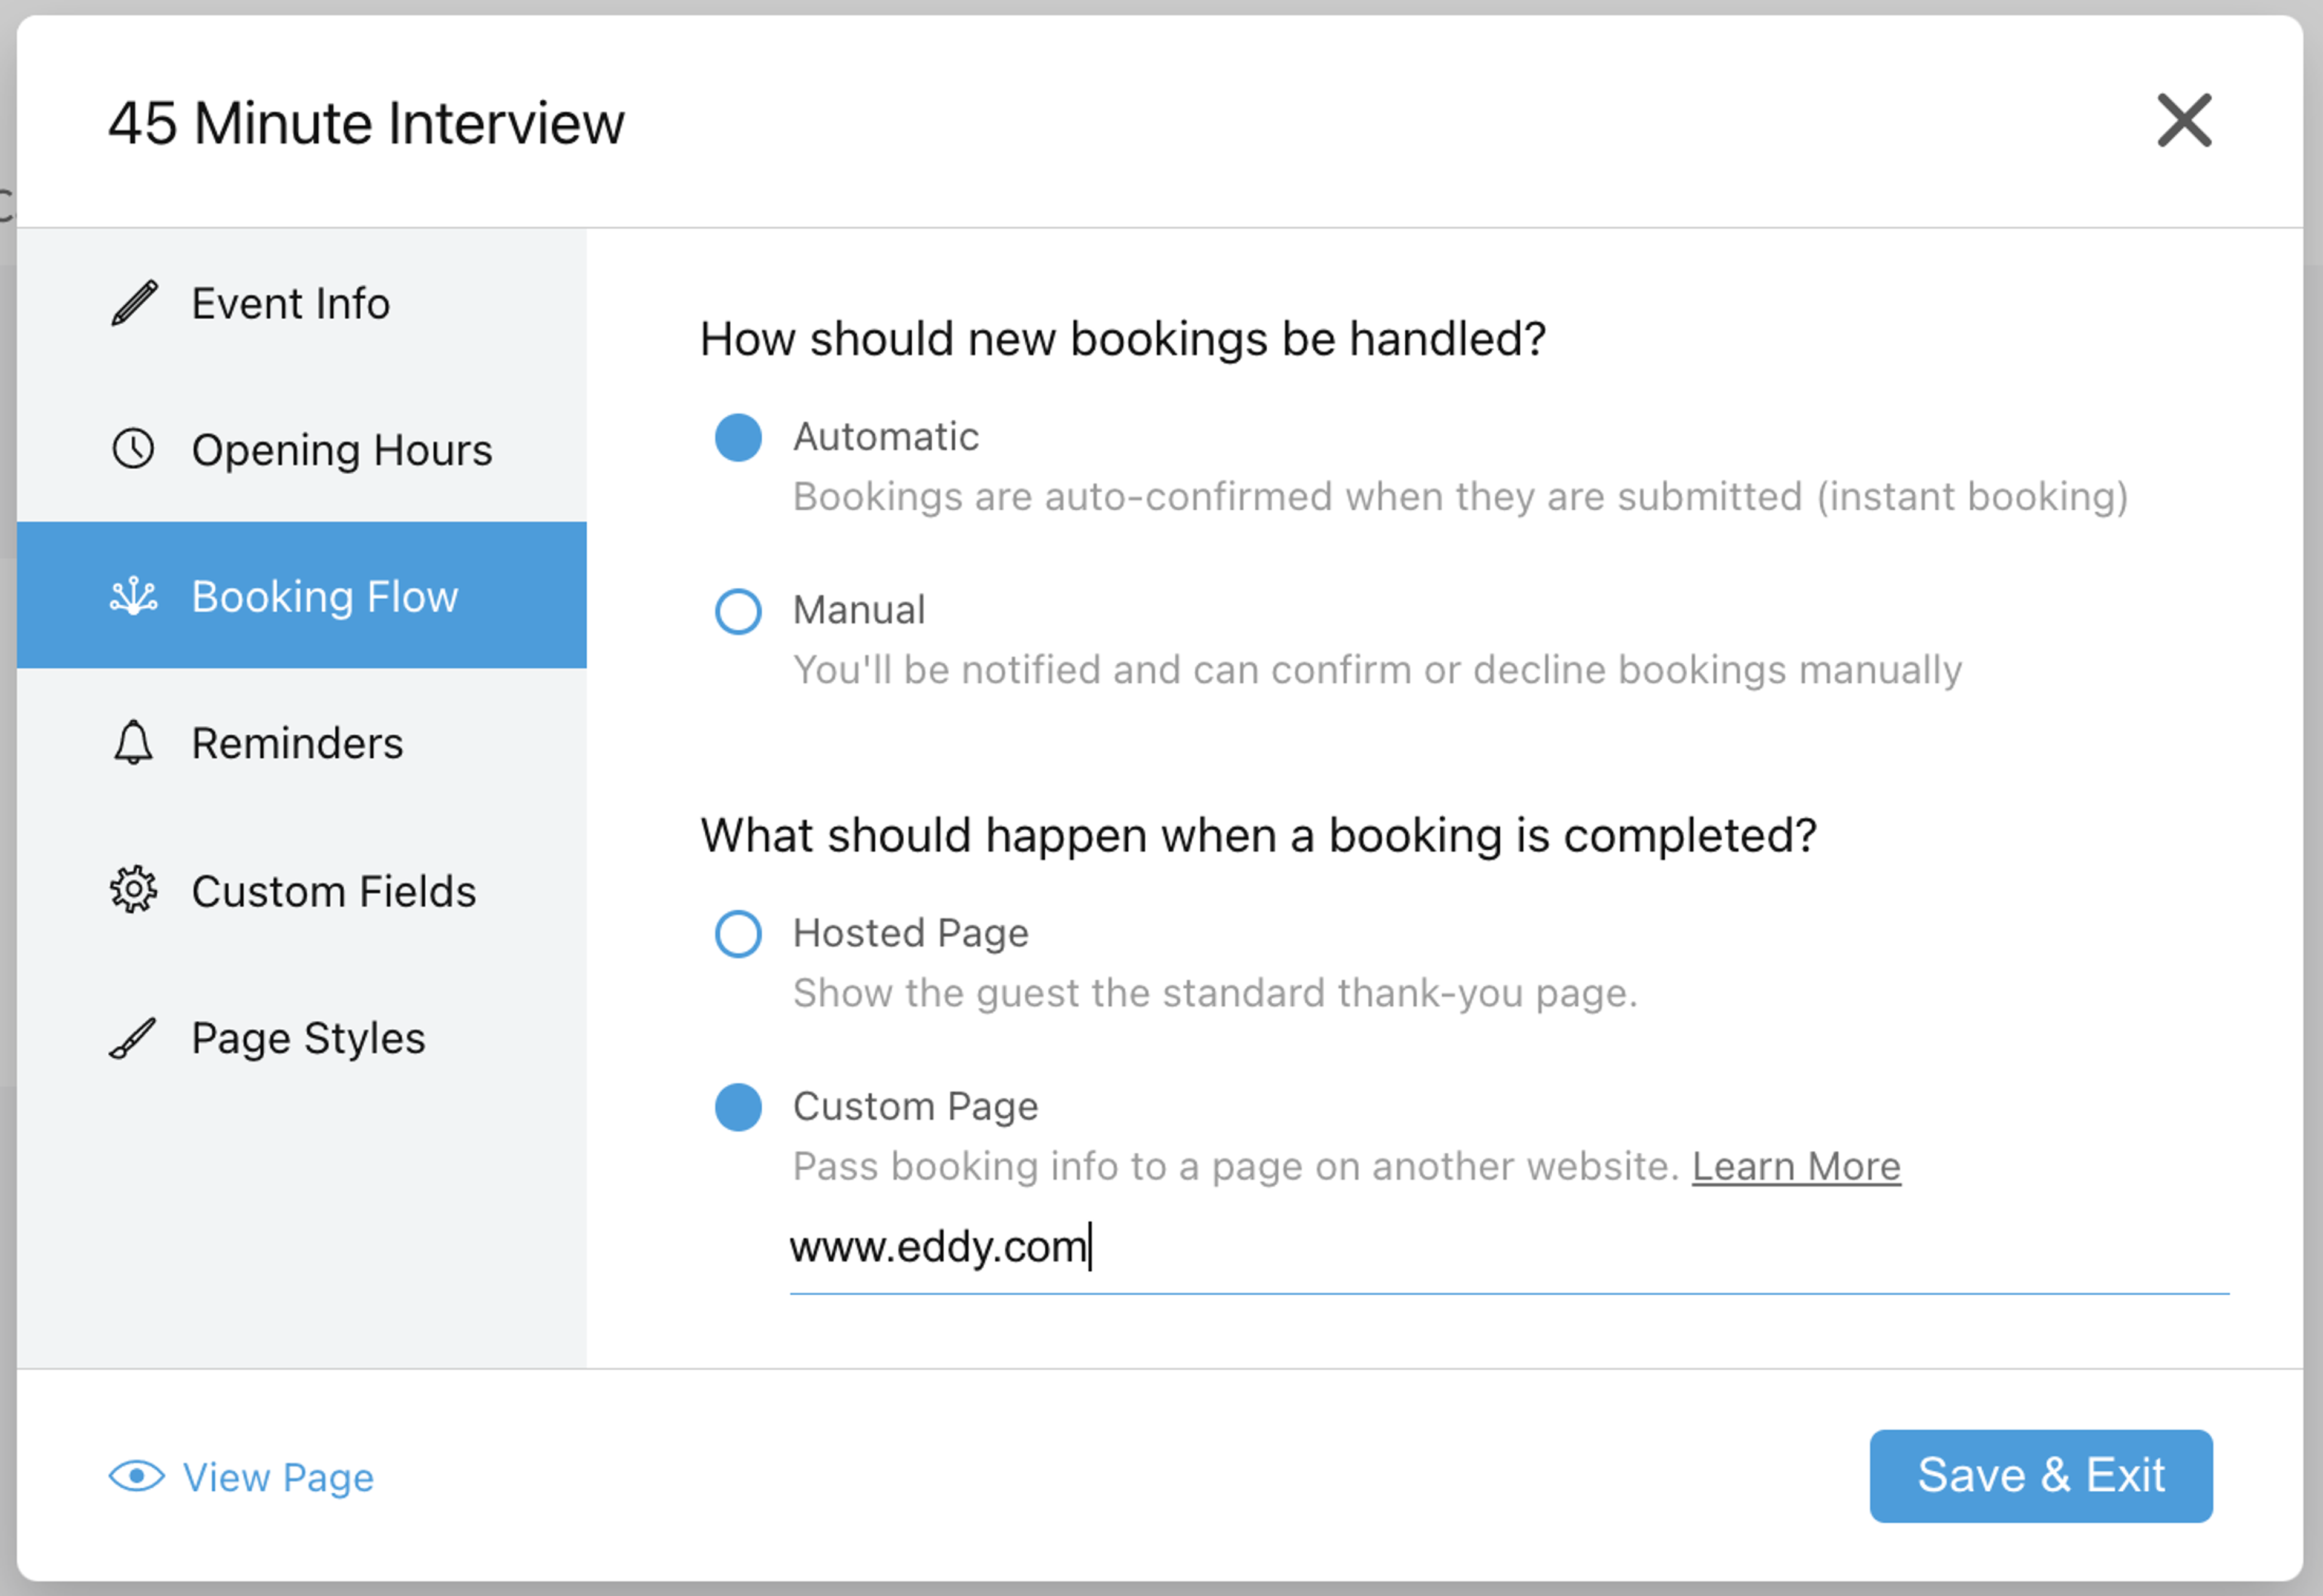This screenshot has height=1596, width=2323.
Task: Select the Hosted Page radio button
Action: pyautogui.click(x=738, y=934)
